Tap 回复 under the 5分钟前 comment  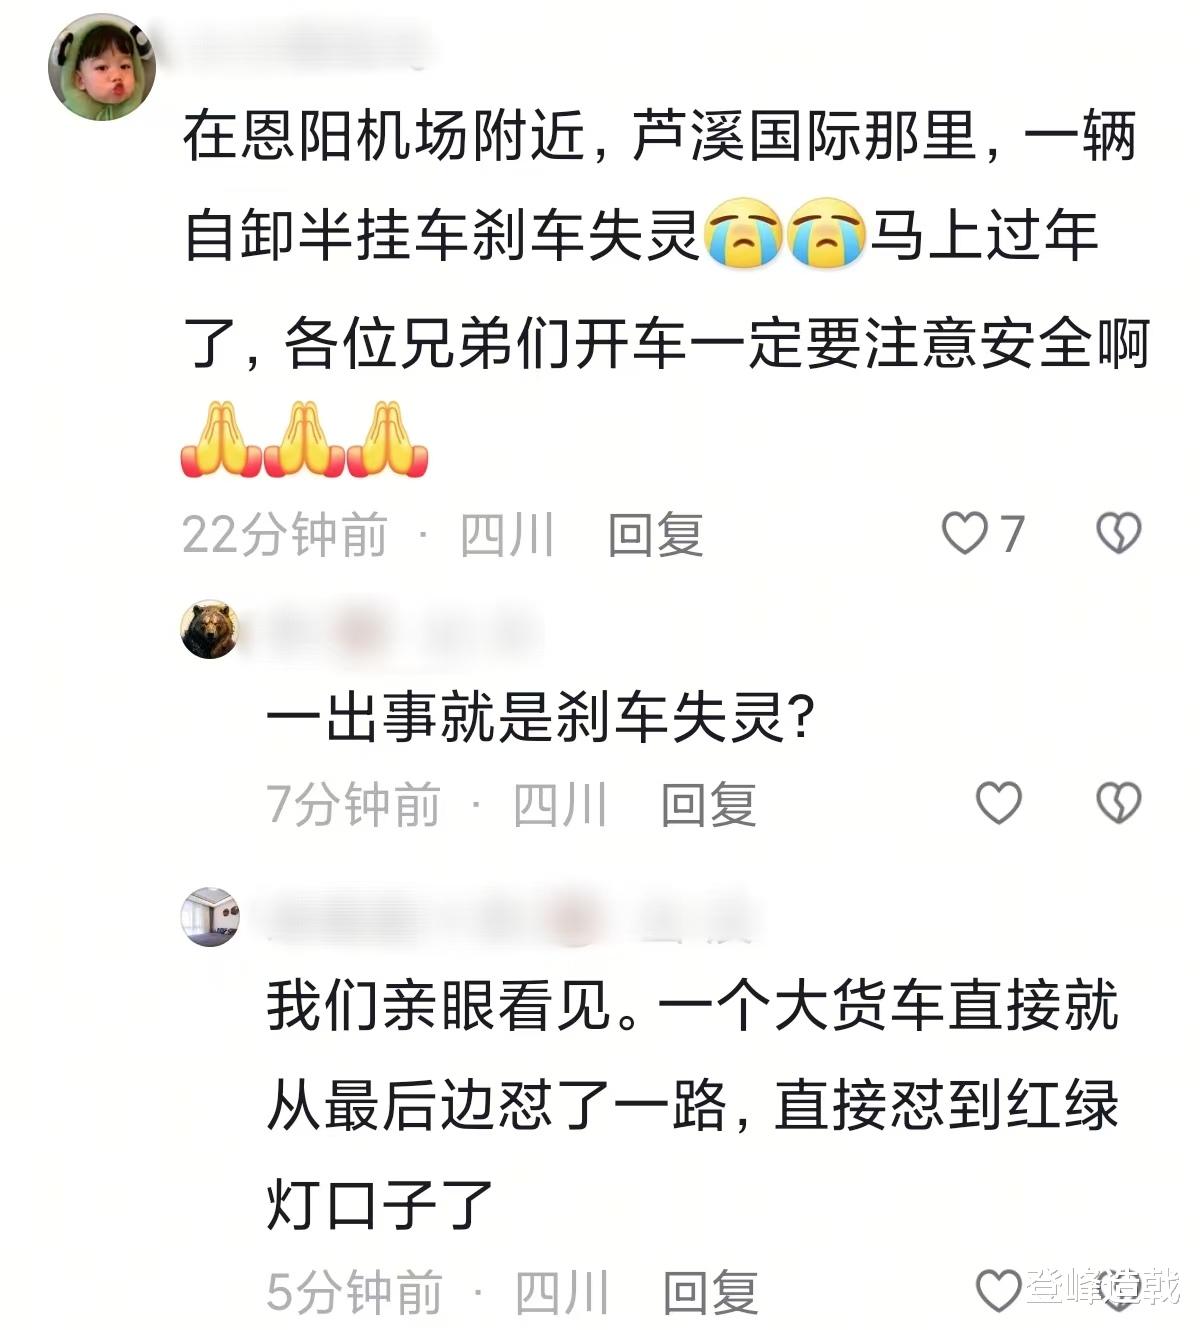(711, 1293)
